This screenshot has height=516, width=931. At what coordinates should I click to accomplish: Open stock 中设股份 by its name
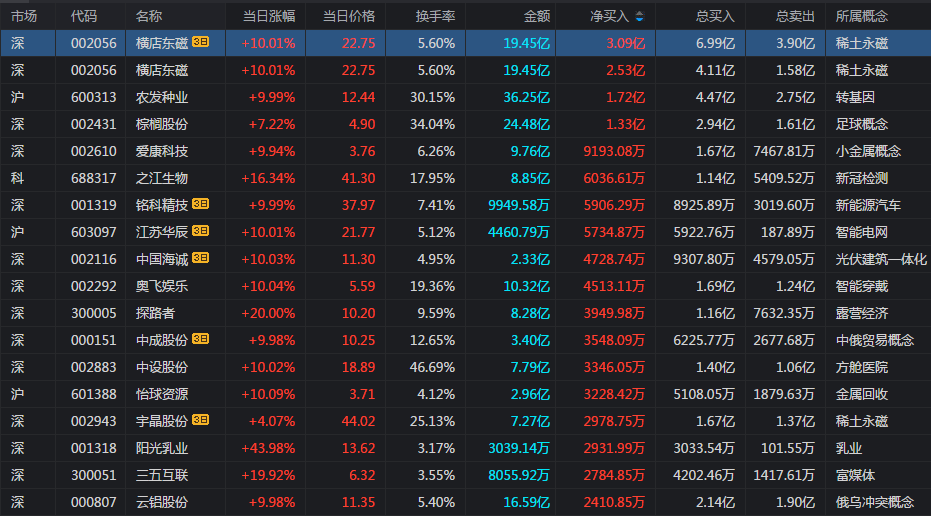(162, 367)
